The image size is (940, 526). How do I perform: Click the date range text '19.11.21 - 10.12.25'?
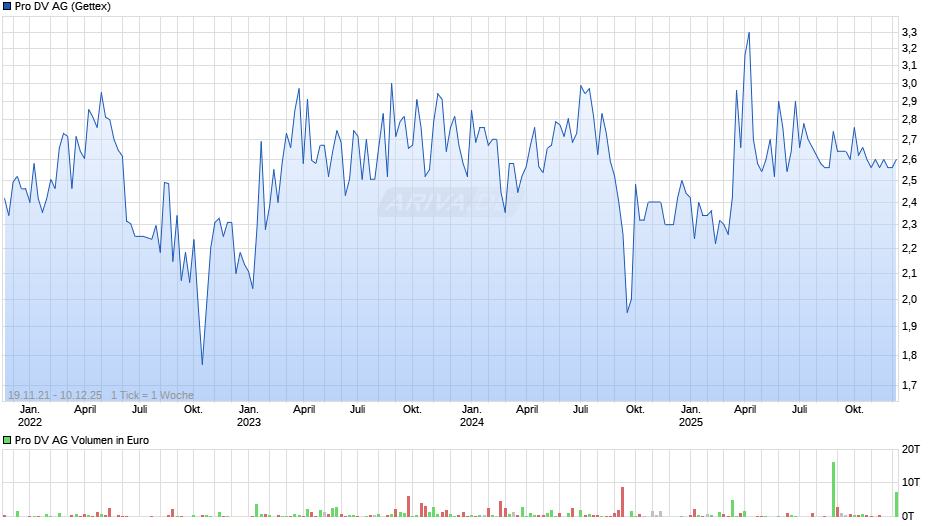pyautogui.click(x=55, y=395)
